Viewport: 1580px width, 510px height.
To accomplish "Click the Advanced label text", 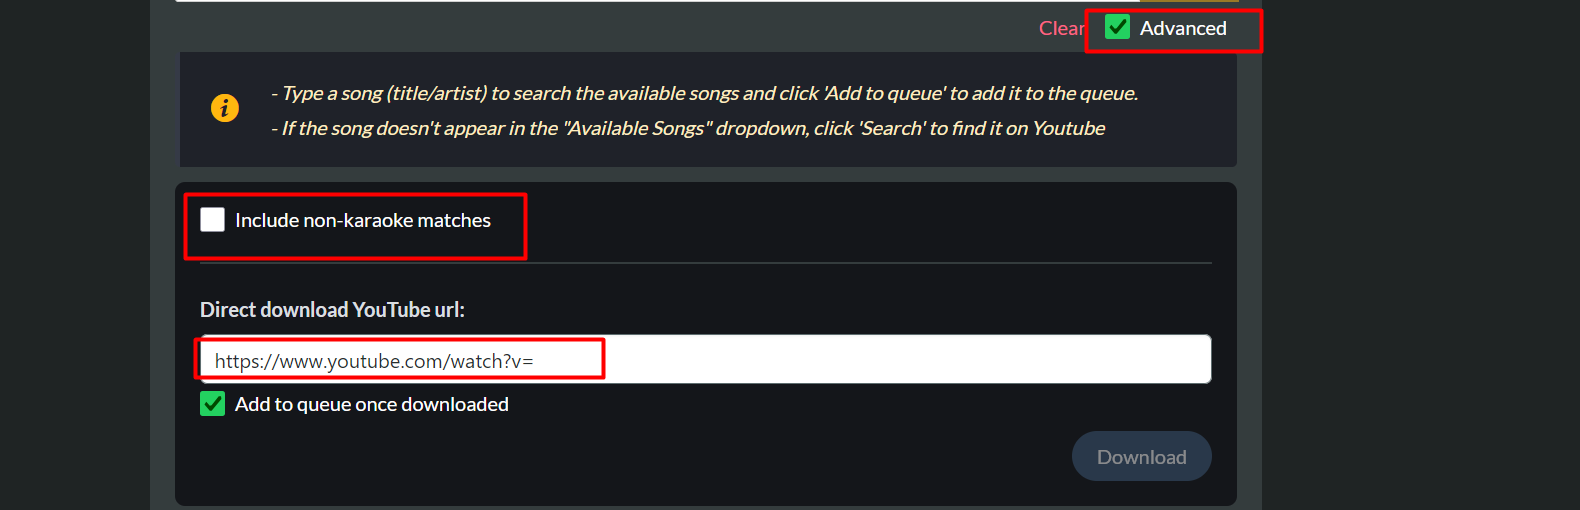I will 1183,29.
